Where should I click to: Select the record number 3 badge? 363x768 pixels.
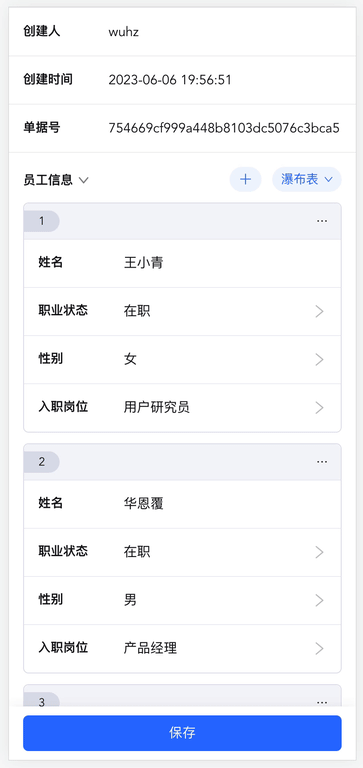[42, 701]
